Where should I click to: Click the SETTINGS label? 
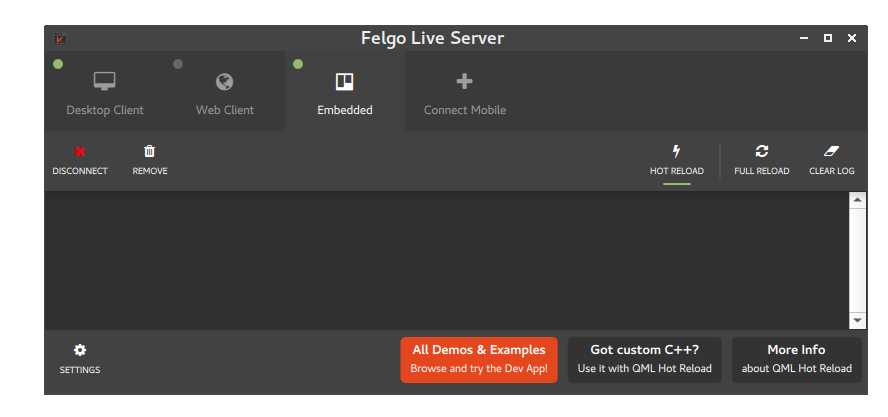pos(80,370)
